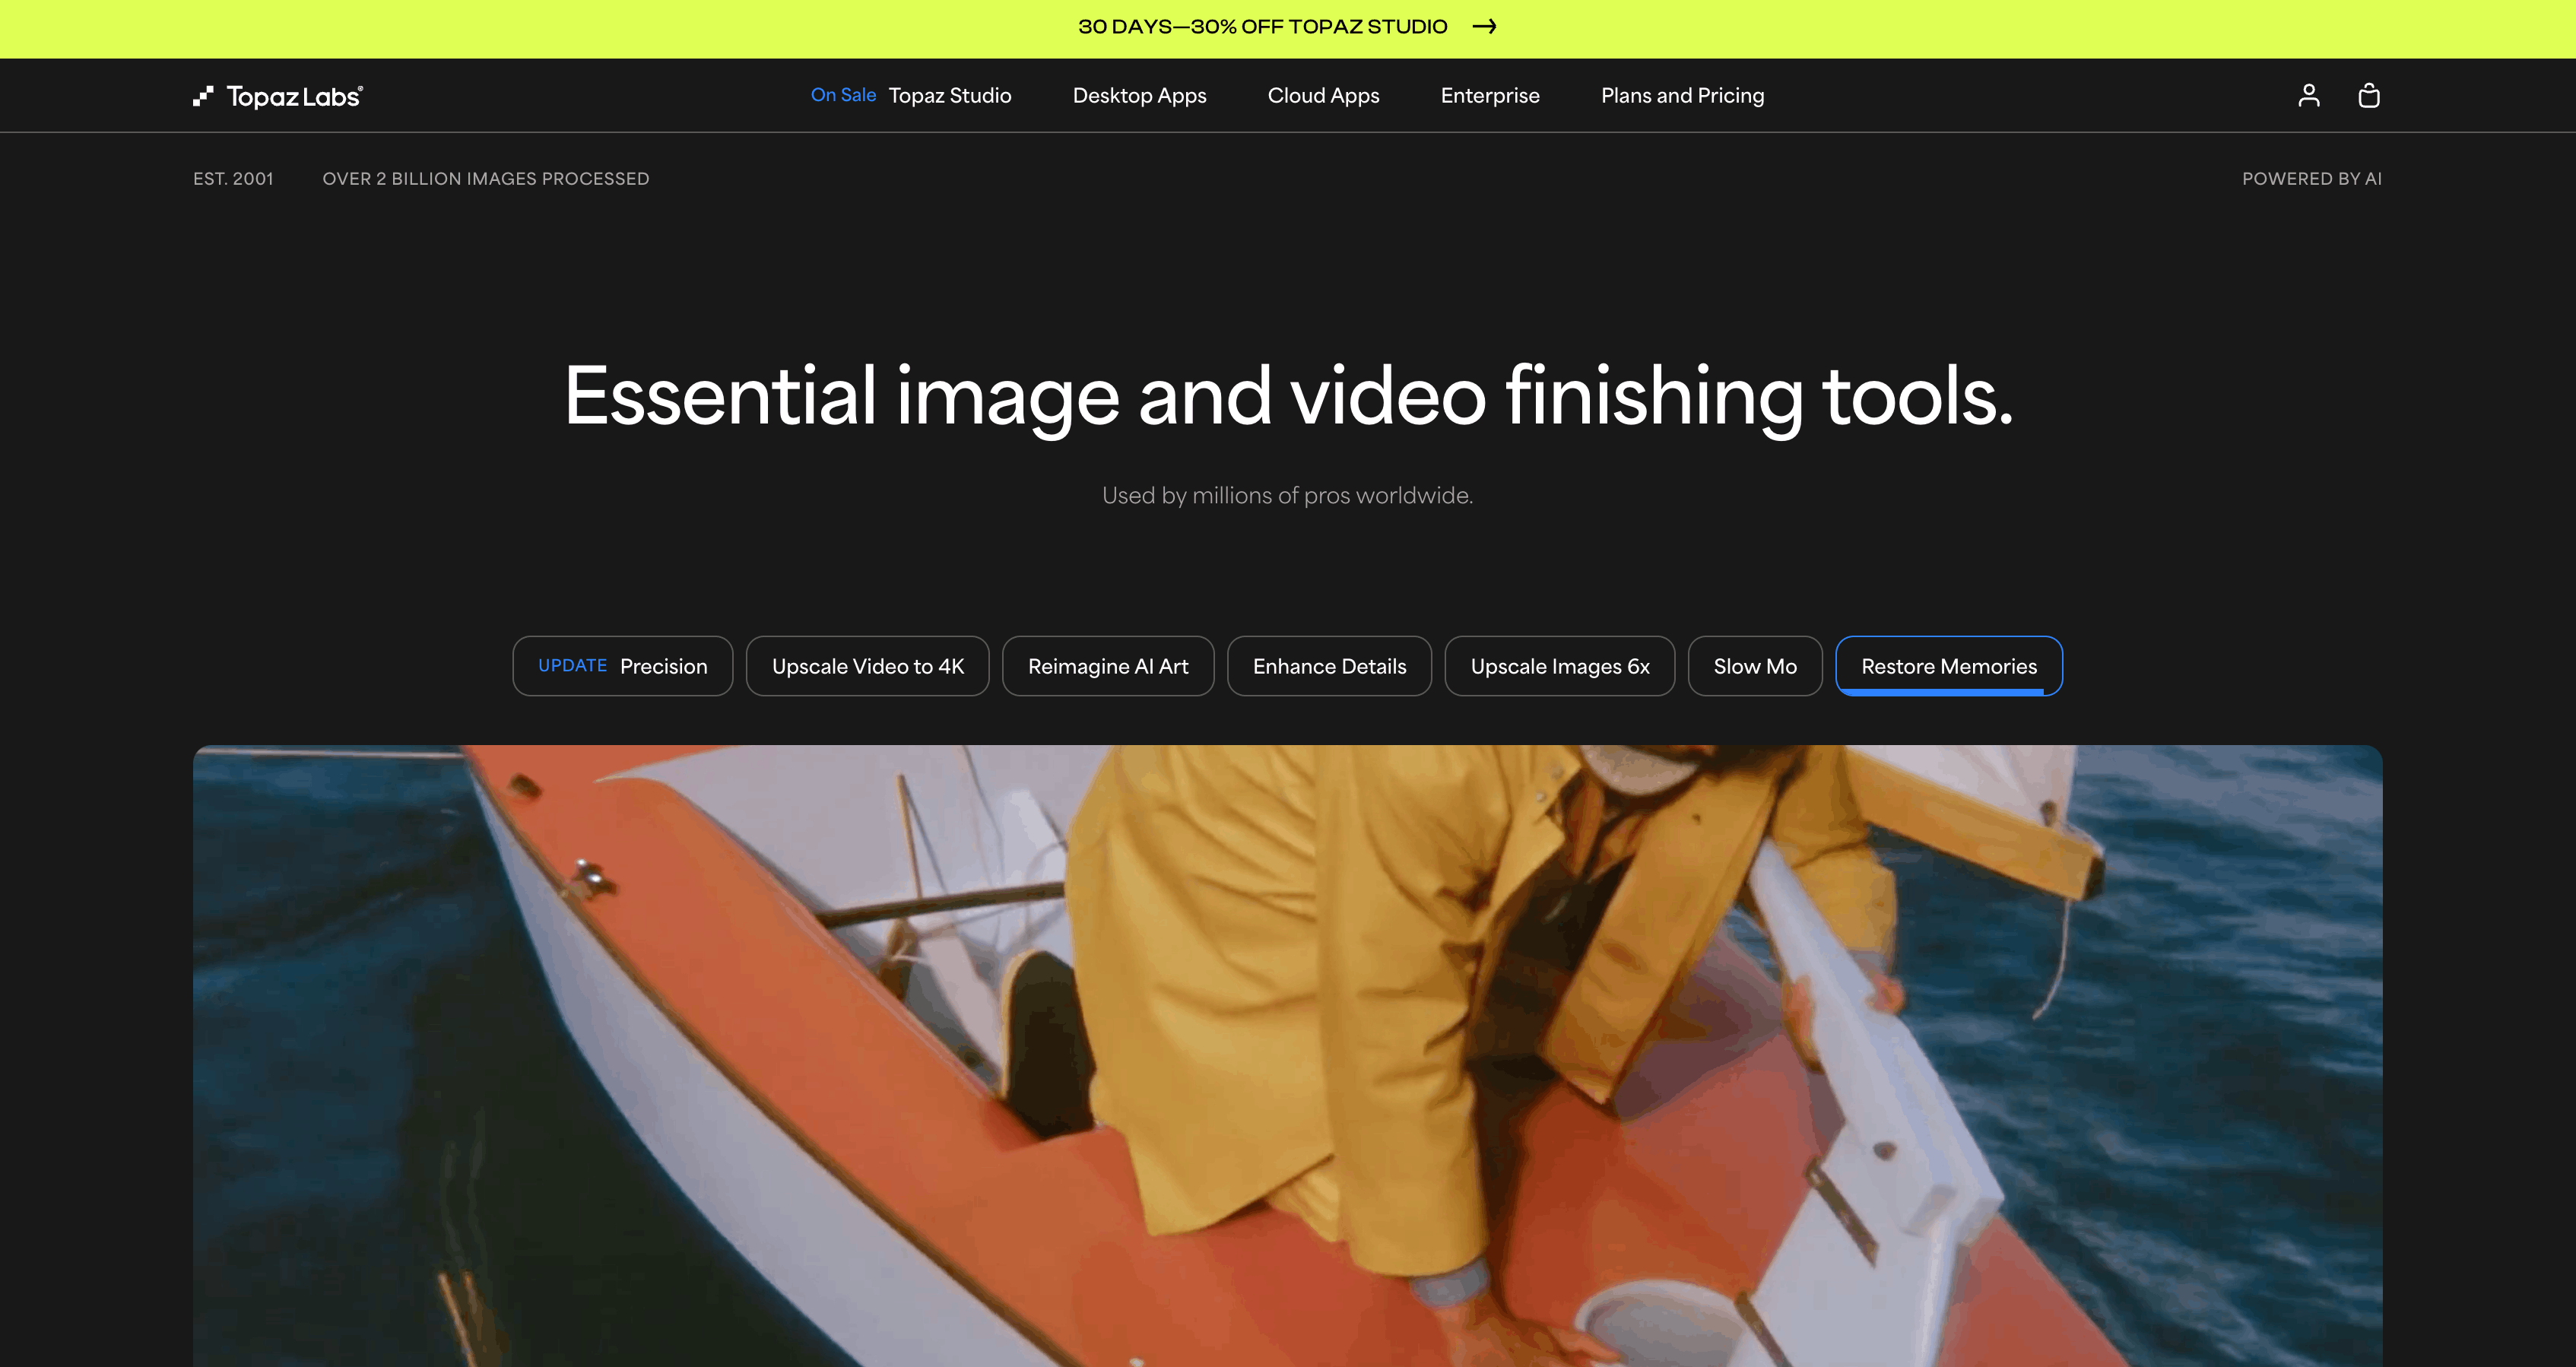The height and width of the screenshot is (1367, 2576).
Task: Select the Upscale Images 6x tab
Action: point(1559,666)
